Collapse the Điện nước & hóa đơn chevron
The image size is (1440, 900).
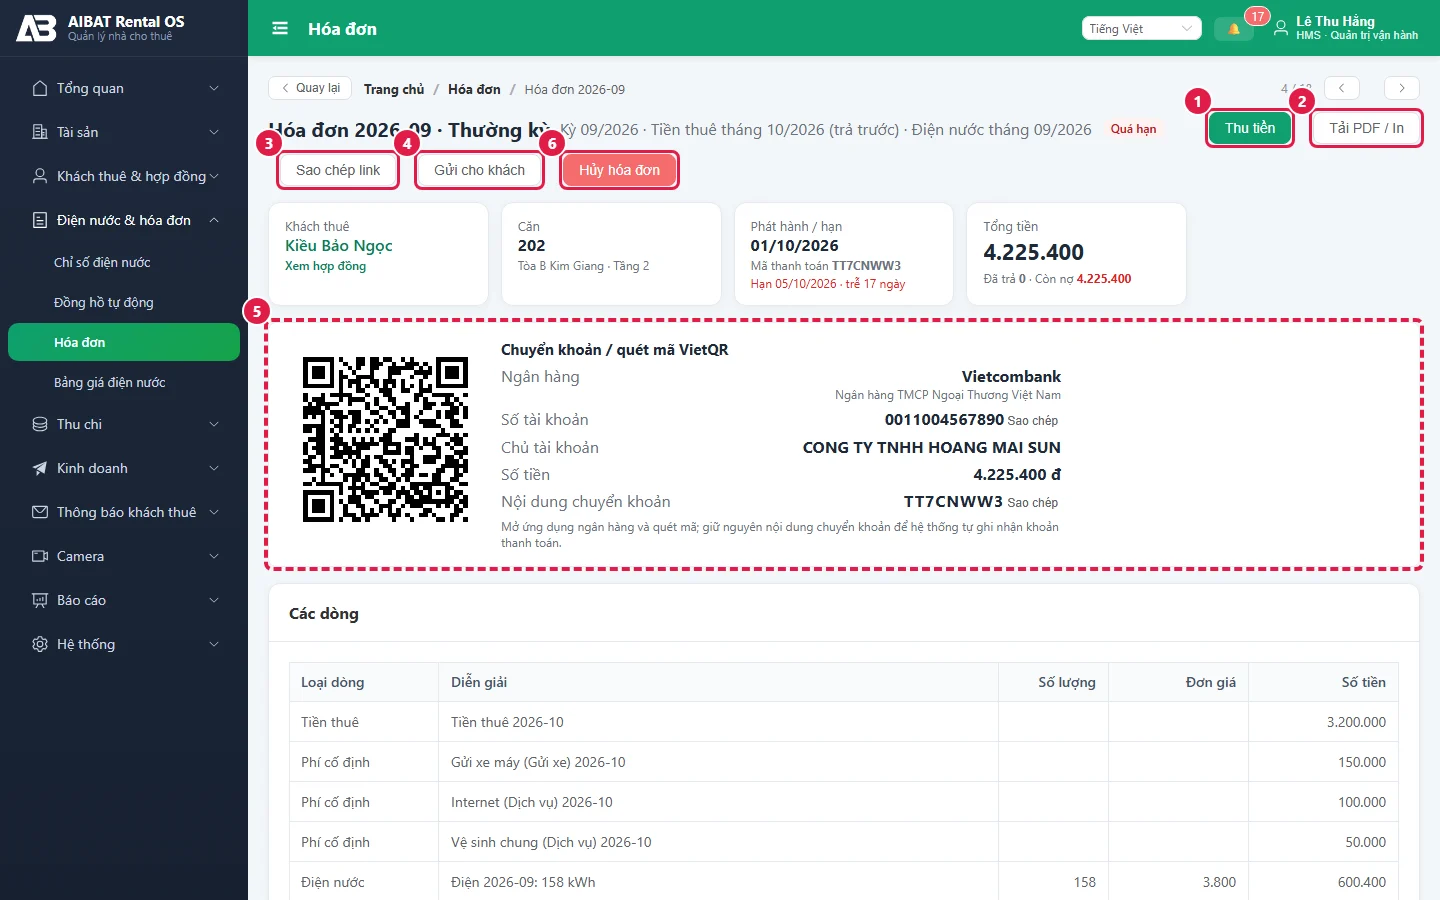[x=214, y=220]
